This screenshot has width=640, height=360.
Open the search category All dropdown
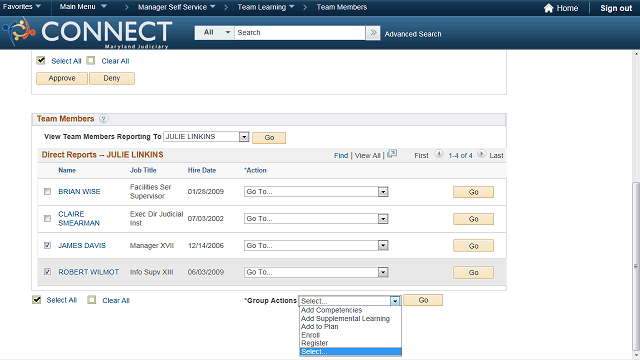click(x=214, y=33)
